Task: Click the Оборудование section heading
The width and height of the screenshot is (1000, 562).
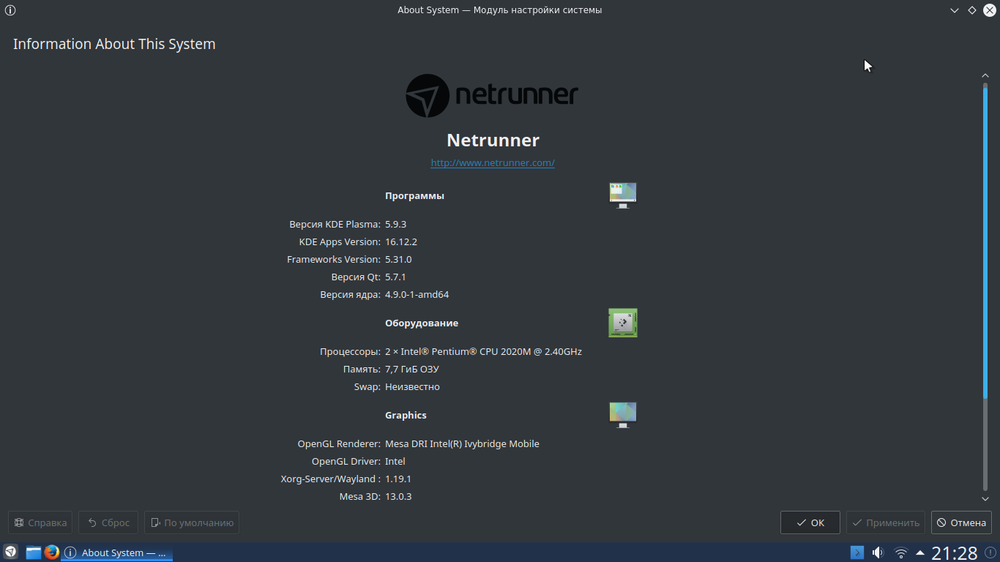Action: 421,323
